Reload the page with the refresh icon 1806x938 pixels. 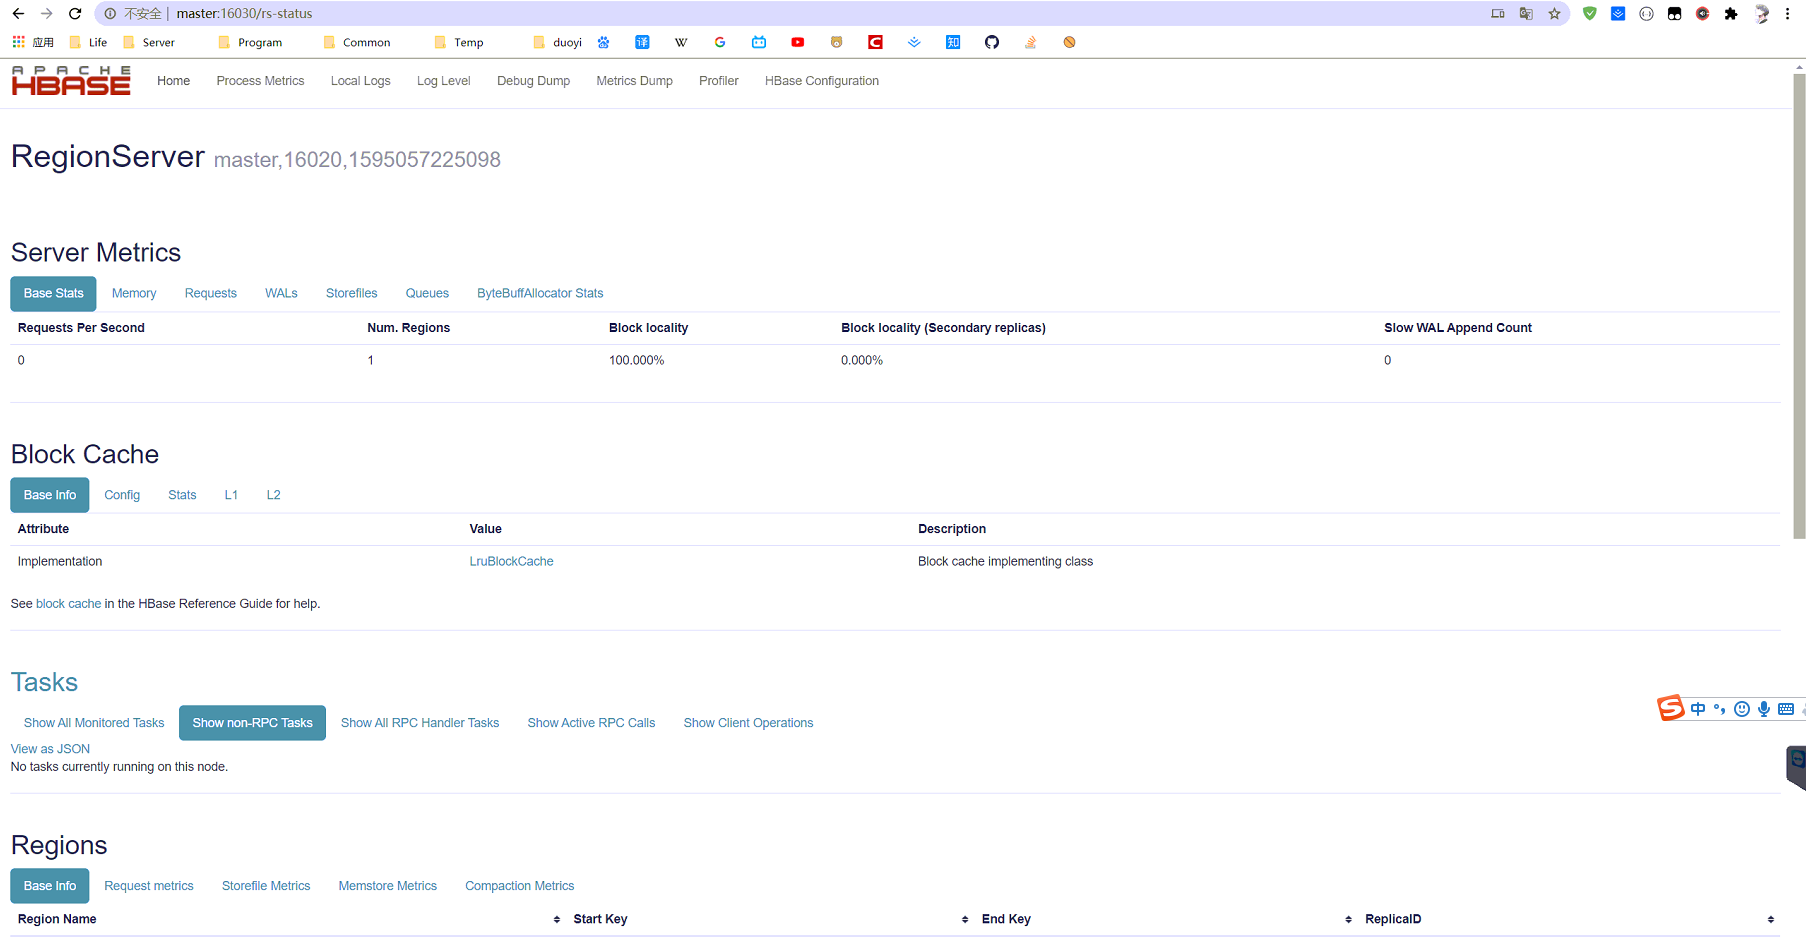(75, 14)
